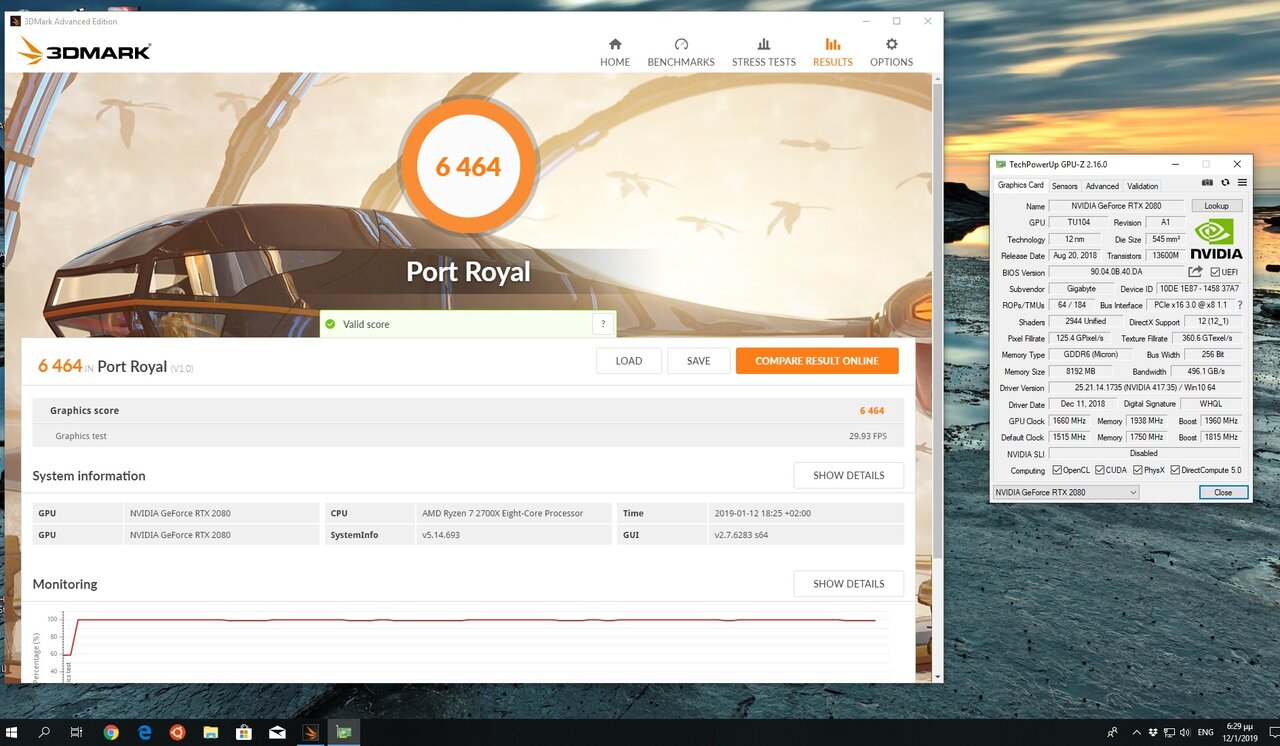Open taskbar search magnifier

tap(44, 732)
